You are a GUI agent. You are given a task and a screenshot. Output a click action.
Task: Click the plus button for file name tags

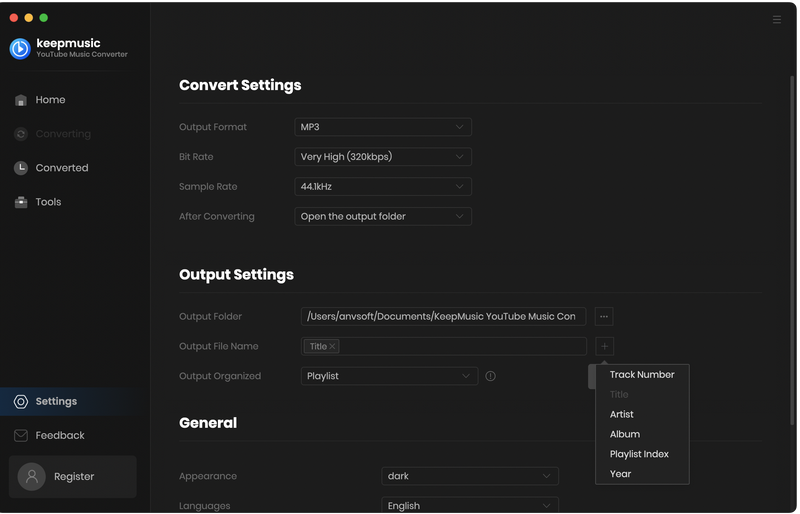pyautogui.click(x=604, y=347)
